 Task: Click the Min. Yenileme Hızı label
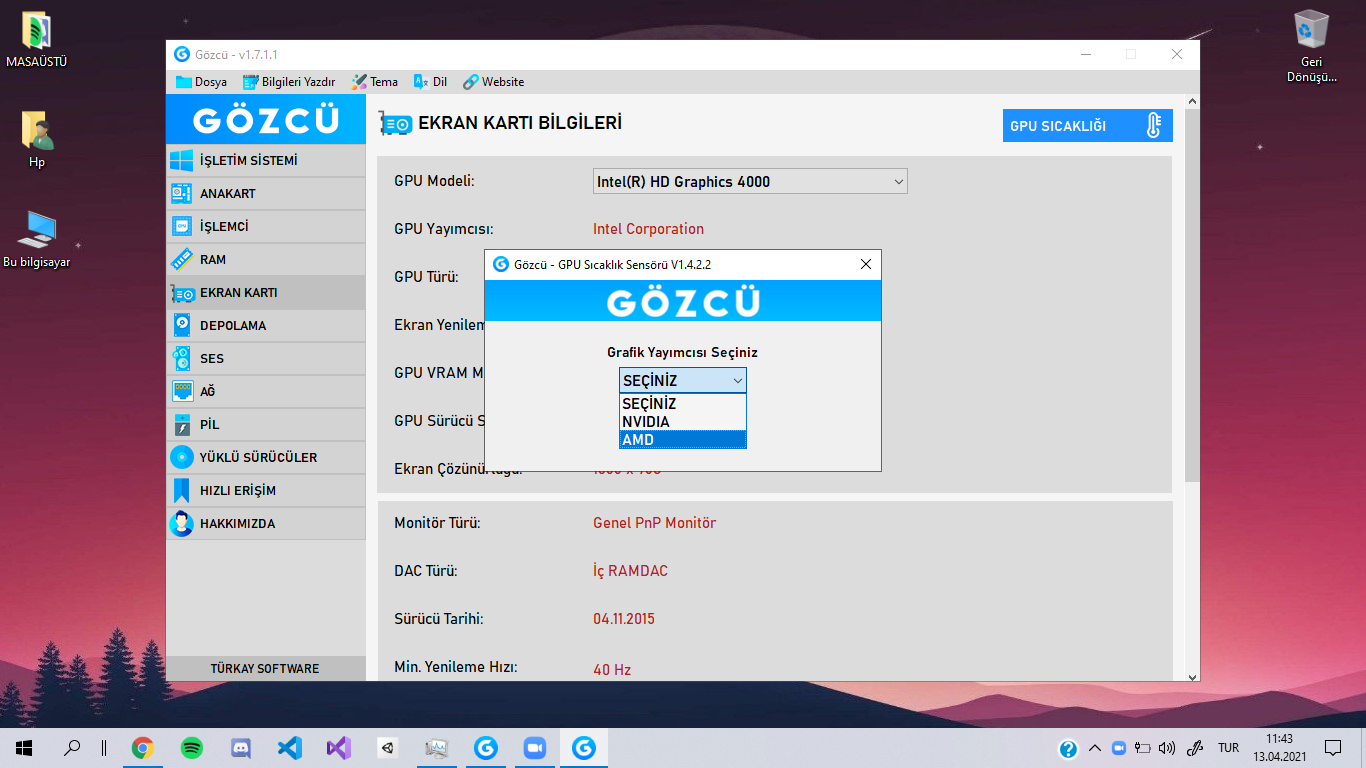(455, 667)
